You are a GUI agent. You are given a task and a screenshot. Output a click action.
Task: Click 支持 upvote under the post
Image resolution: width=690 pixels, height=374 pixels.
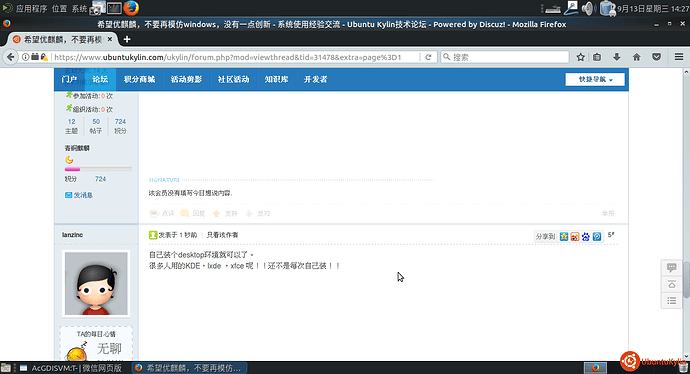pos(225,213)
